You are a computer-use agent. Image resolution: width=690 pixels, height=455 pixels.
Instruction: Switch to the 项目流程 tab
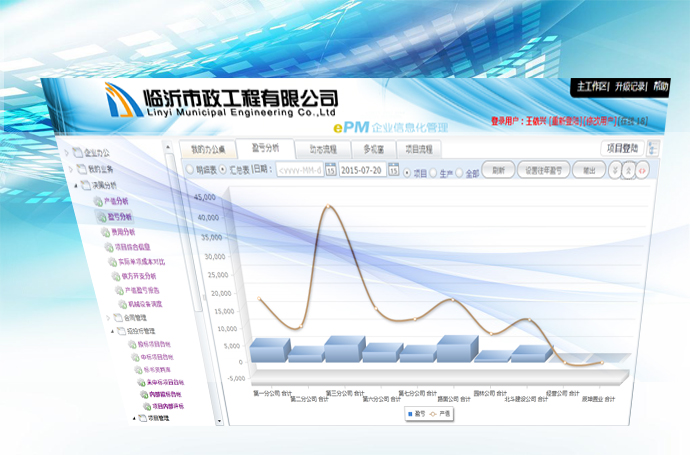[x=418, y=149]
